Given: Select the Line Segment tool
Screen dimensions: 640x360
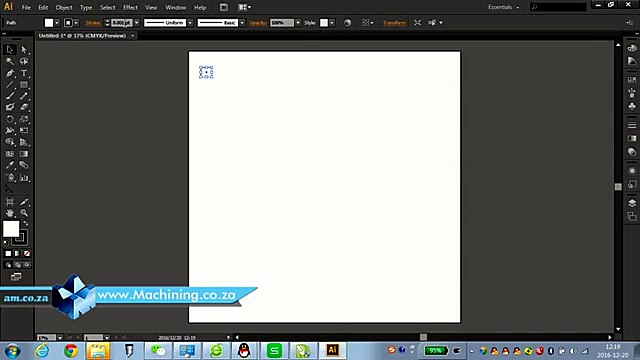Looking at the screenshot, I should pyautogui.click(x=10, y=84).
